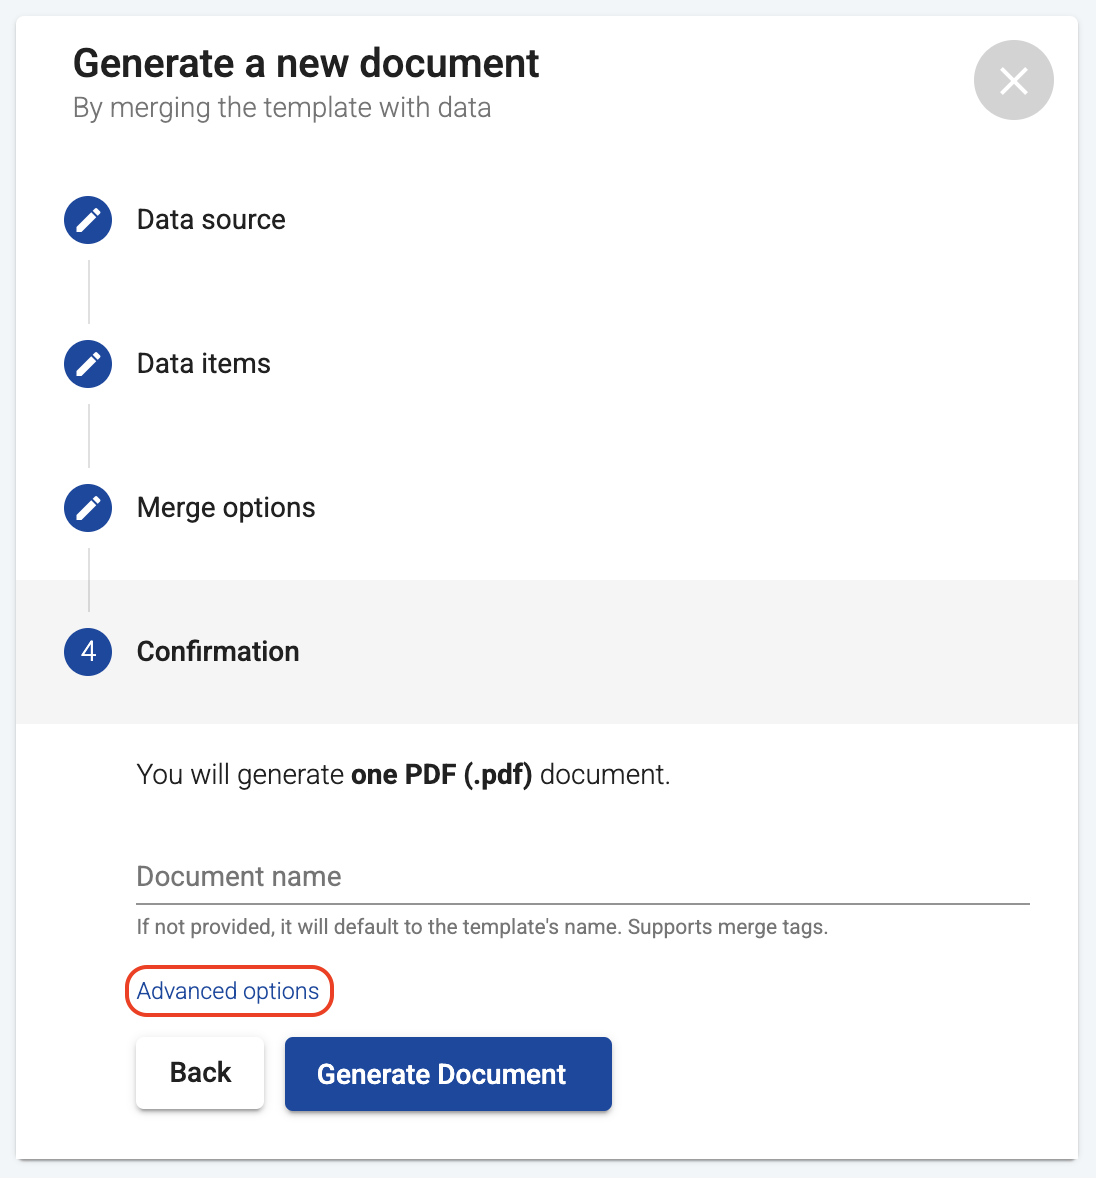Click the connector line below Data items
The image size is (1096, 1178).
click(89, 436)
